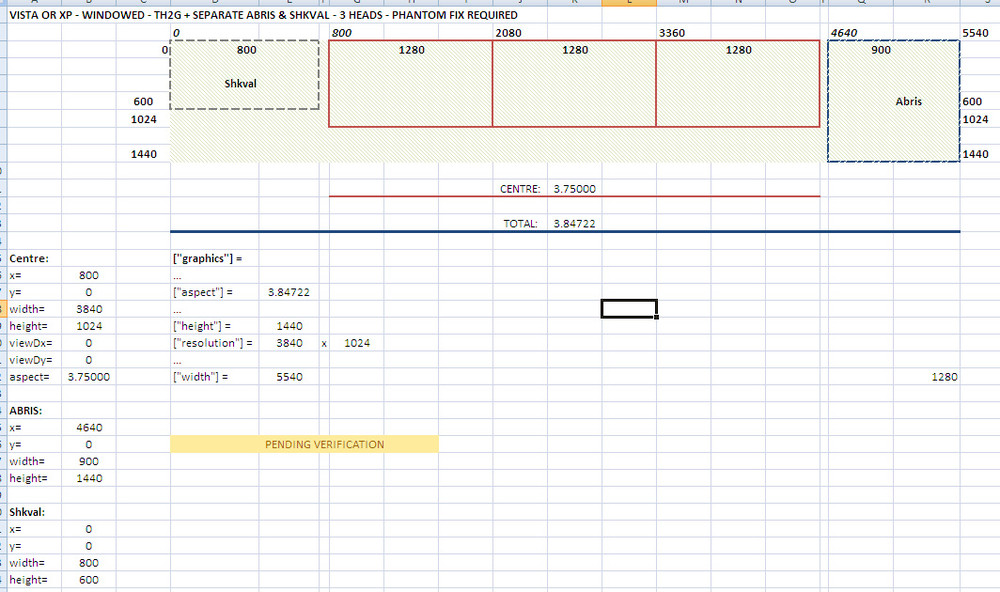Image resolution: width=1000 pixels, height=592 pixels.
Task: Click the empty active cell with the bold border
Action: click(629, 309)
